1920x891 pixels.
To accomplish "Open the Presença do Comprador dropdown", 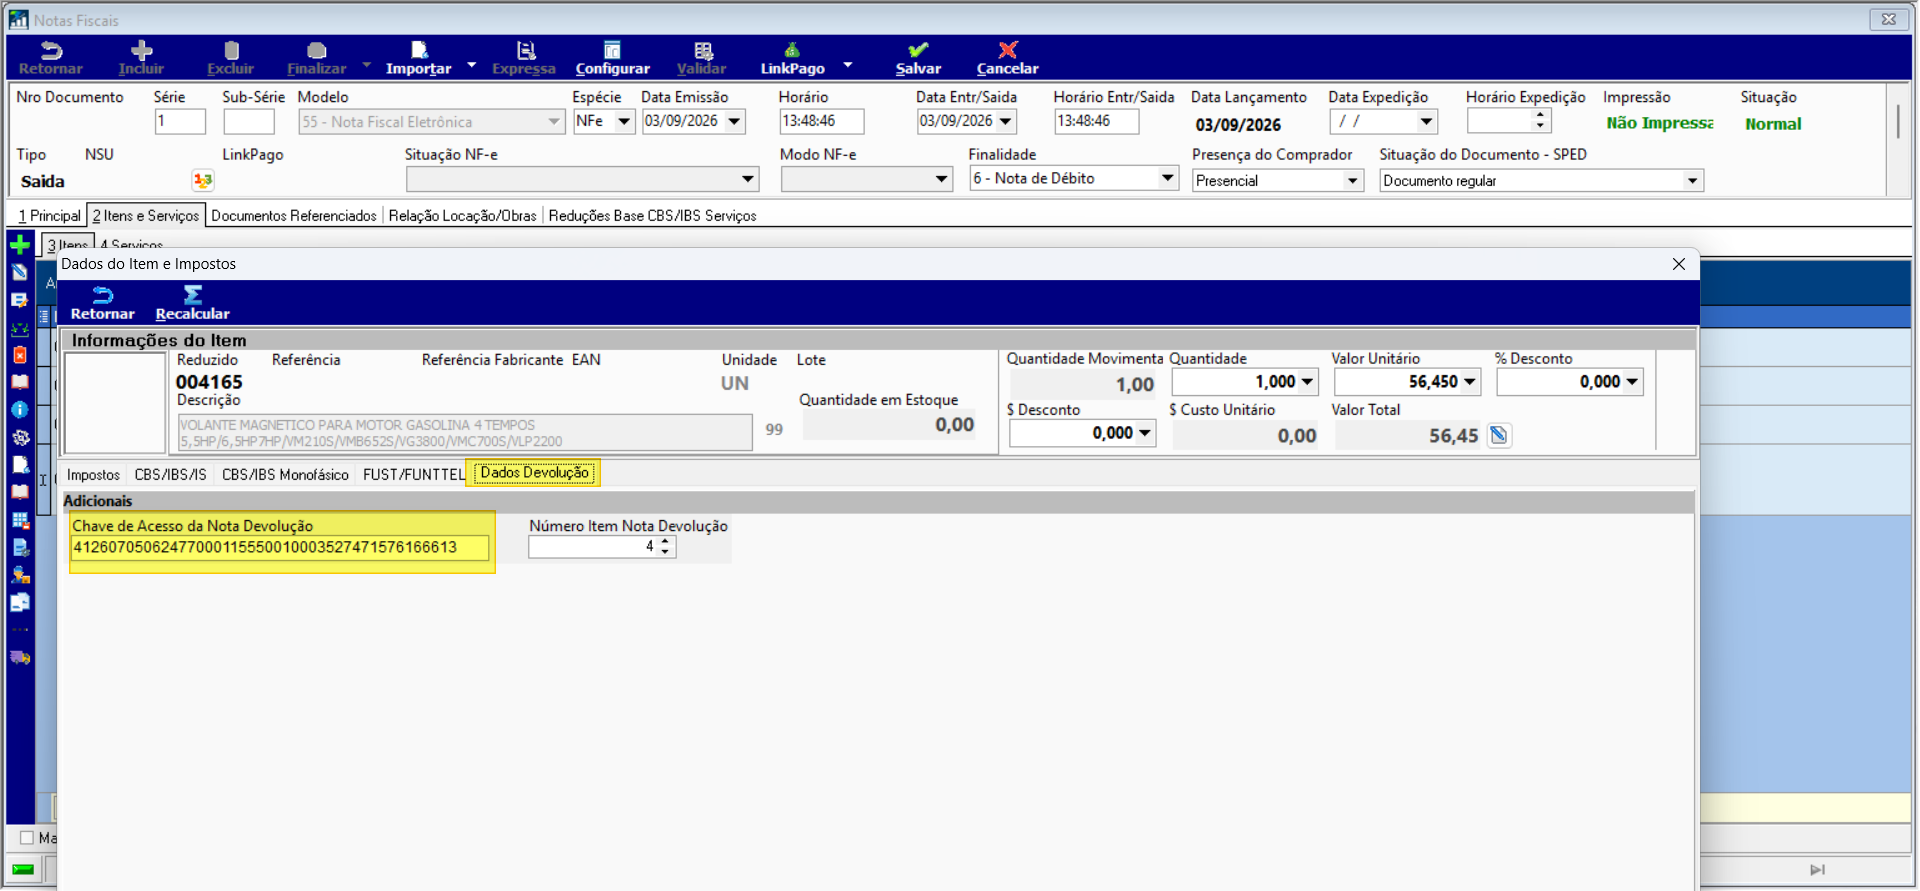I will 1352,181.
